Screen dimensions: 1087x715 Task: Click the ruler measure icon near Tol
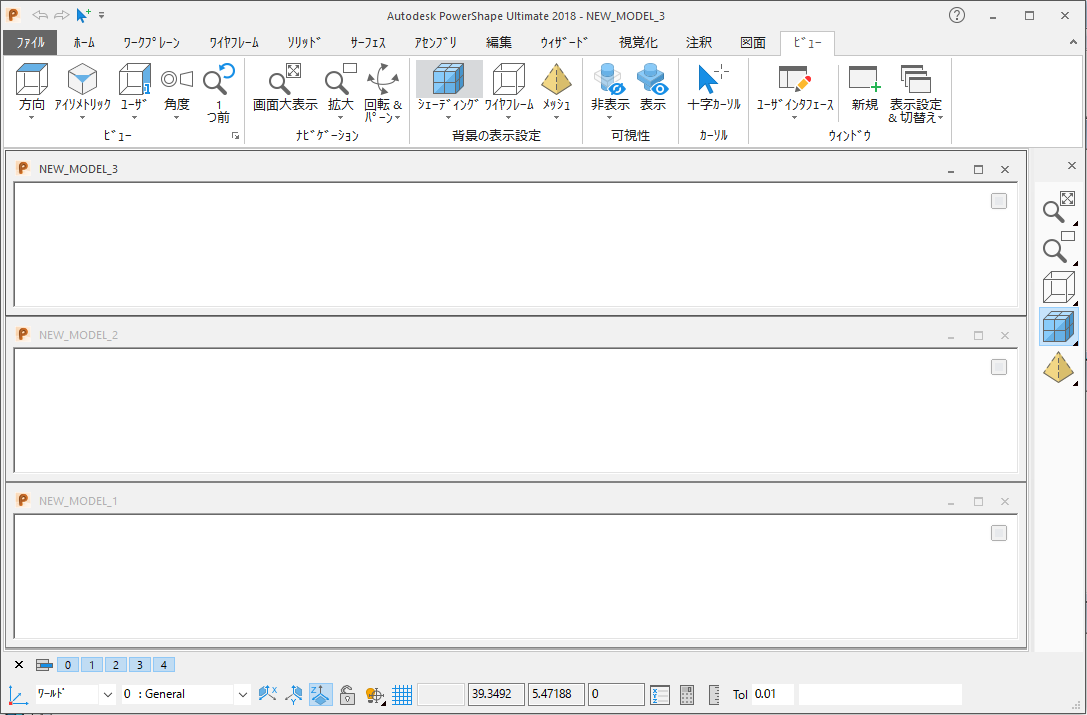point(715,694)
